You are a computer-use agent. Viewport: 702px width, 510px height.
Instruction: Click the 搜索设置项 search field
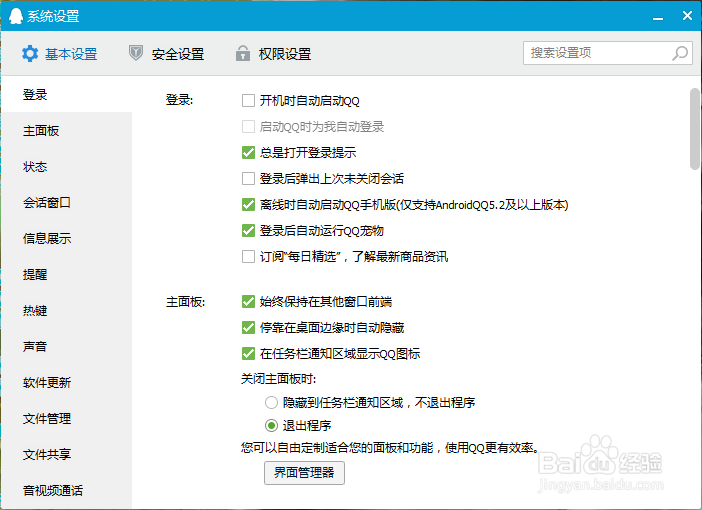point(608,53)
